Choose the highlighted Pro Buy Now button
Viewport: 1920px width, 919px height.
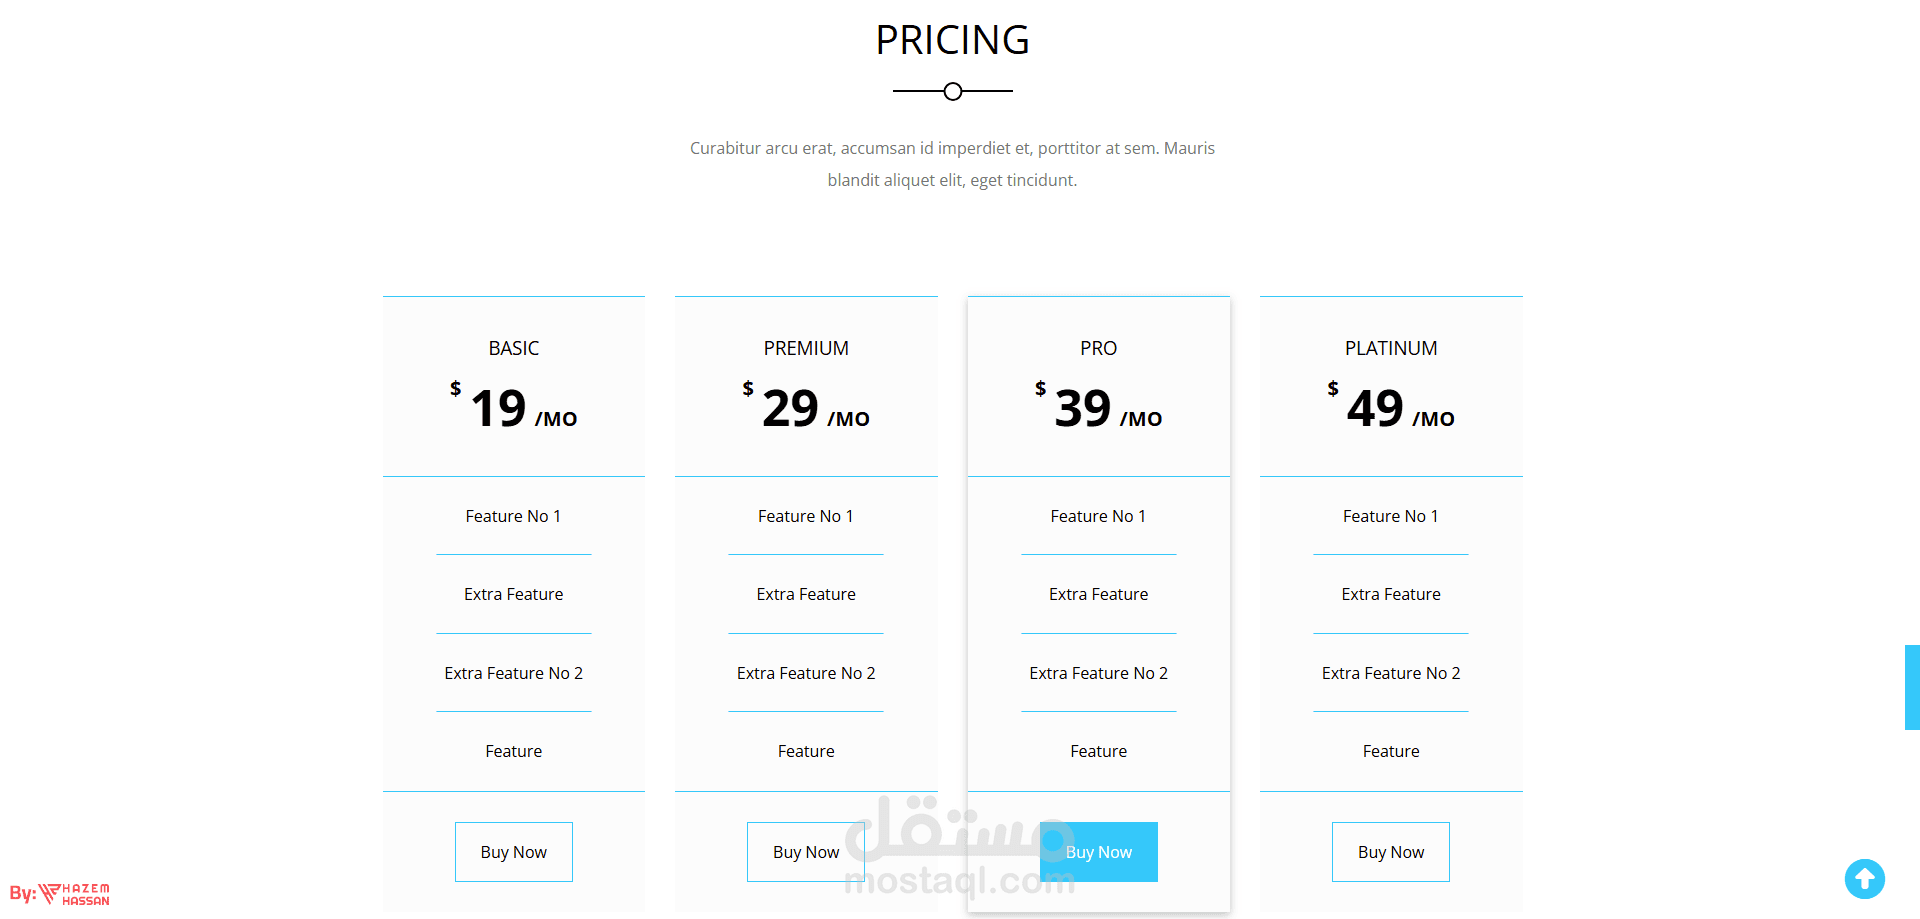1098,852
